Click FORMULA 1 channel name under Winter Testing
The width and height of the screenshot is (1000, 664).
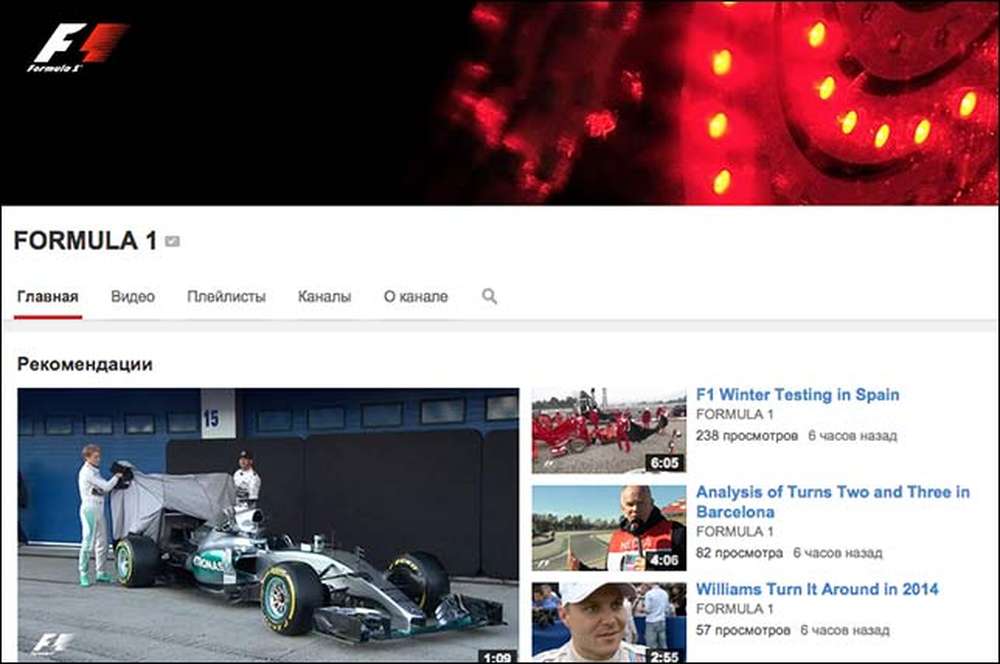735,415
